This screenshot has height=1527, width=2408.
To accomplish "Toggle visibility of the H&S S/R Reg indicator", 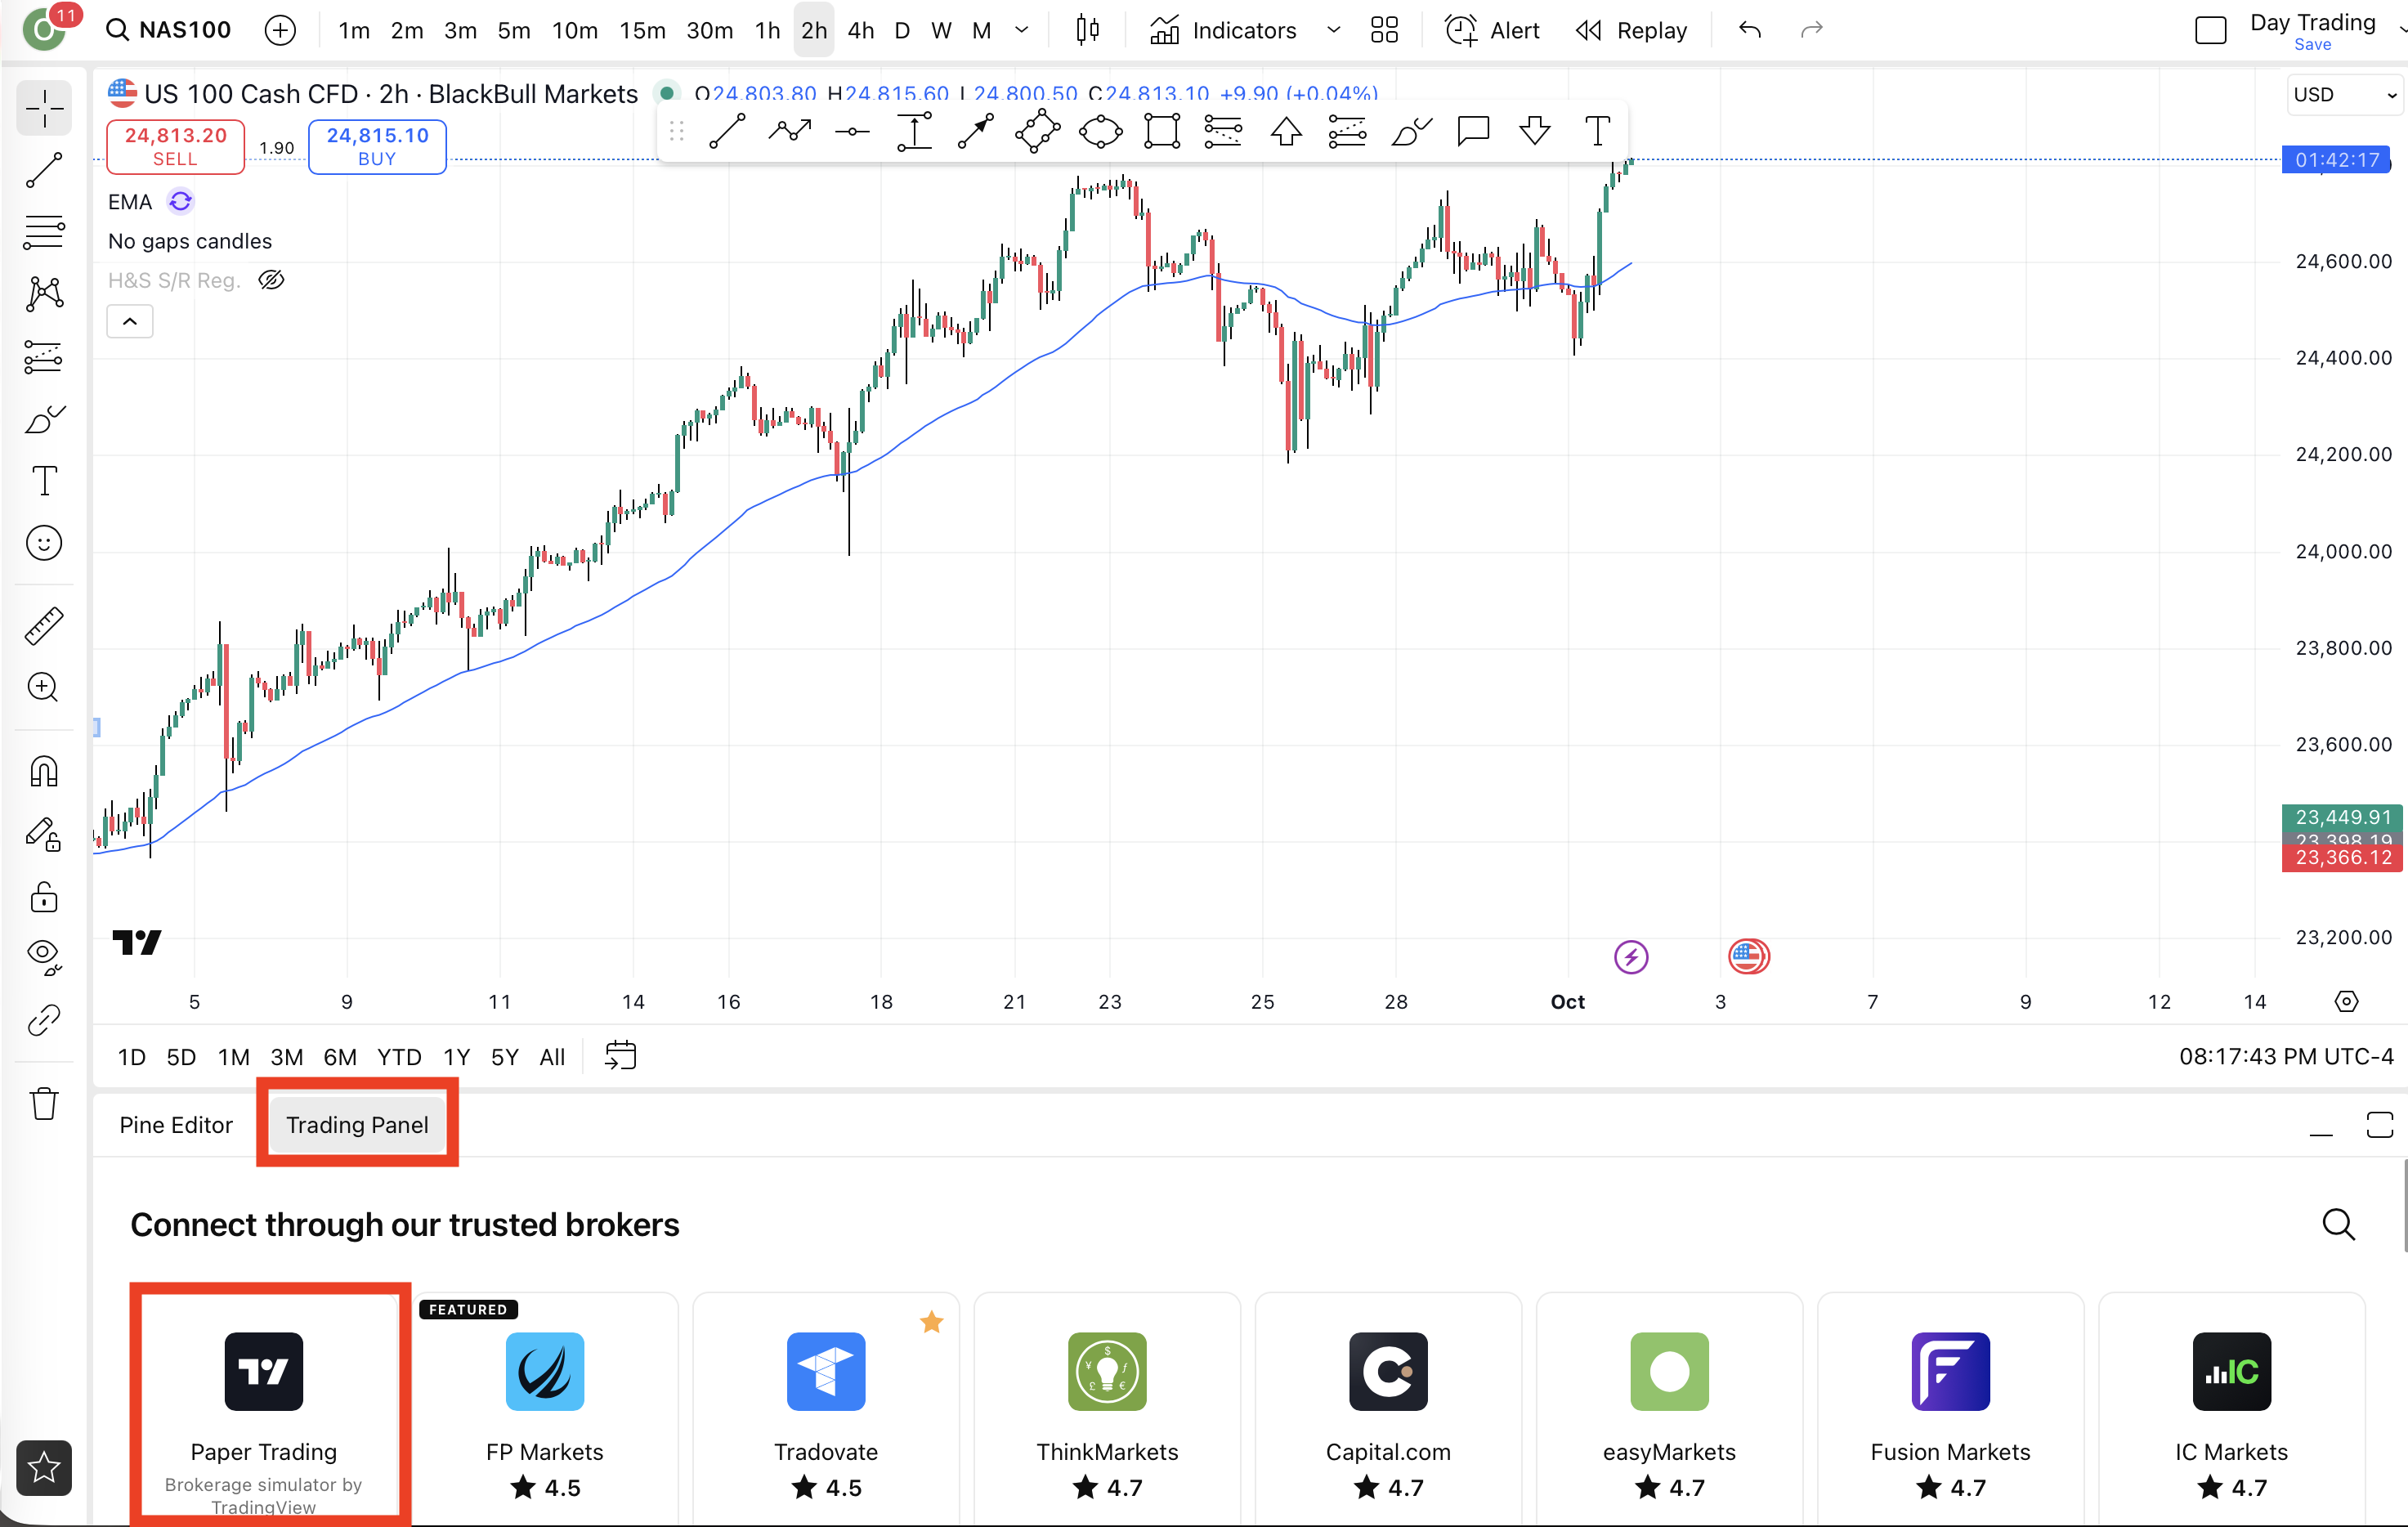I will (270, 280).
